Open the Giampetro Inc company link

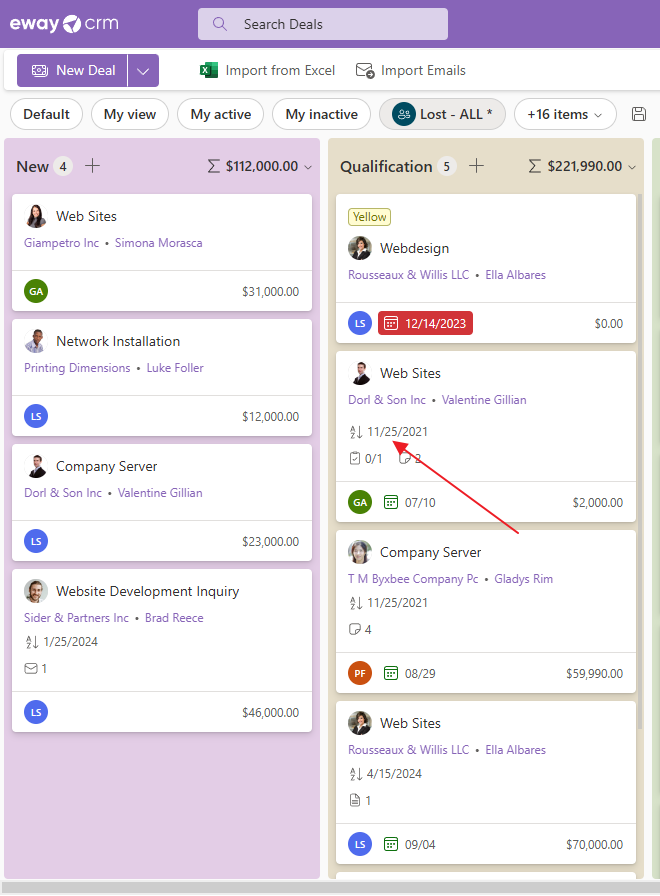61,243
